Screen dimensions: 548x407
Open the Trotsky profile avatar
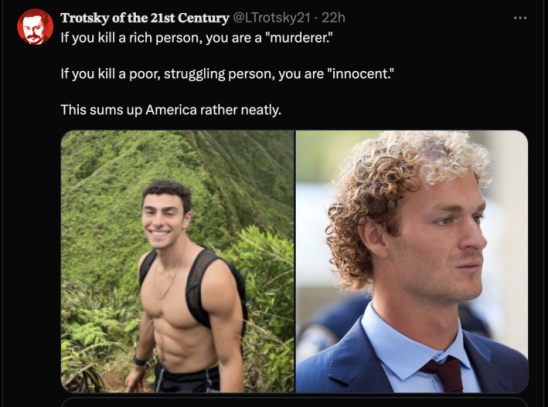[x=35, y=27]
